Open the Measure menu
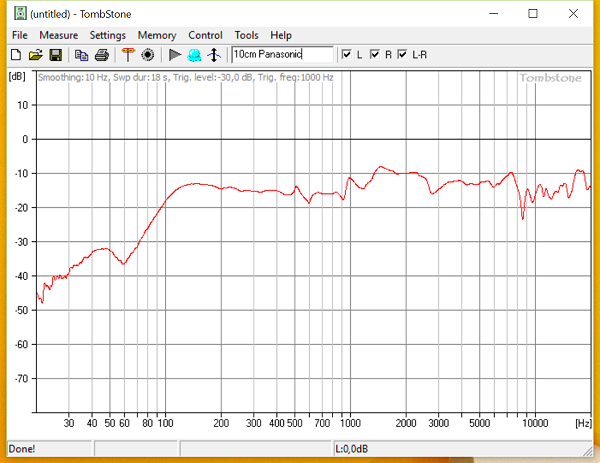600x463 pixels. click(59, 35)
